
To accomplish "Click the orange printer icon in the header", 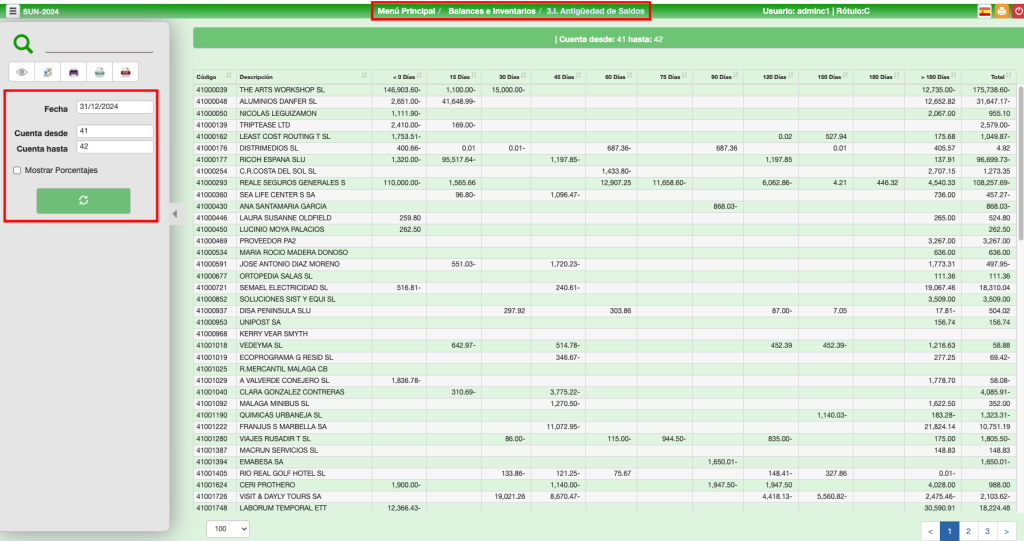I will point(1001,11).
